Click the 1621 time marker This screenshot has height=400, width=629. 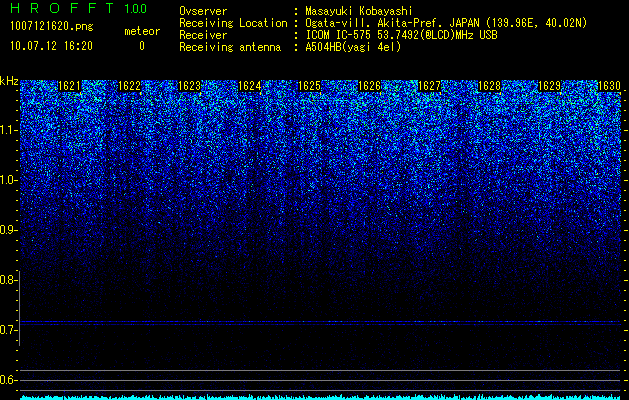[x=69, y=86]
